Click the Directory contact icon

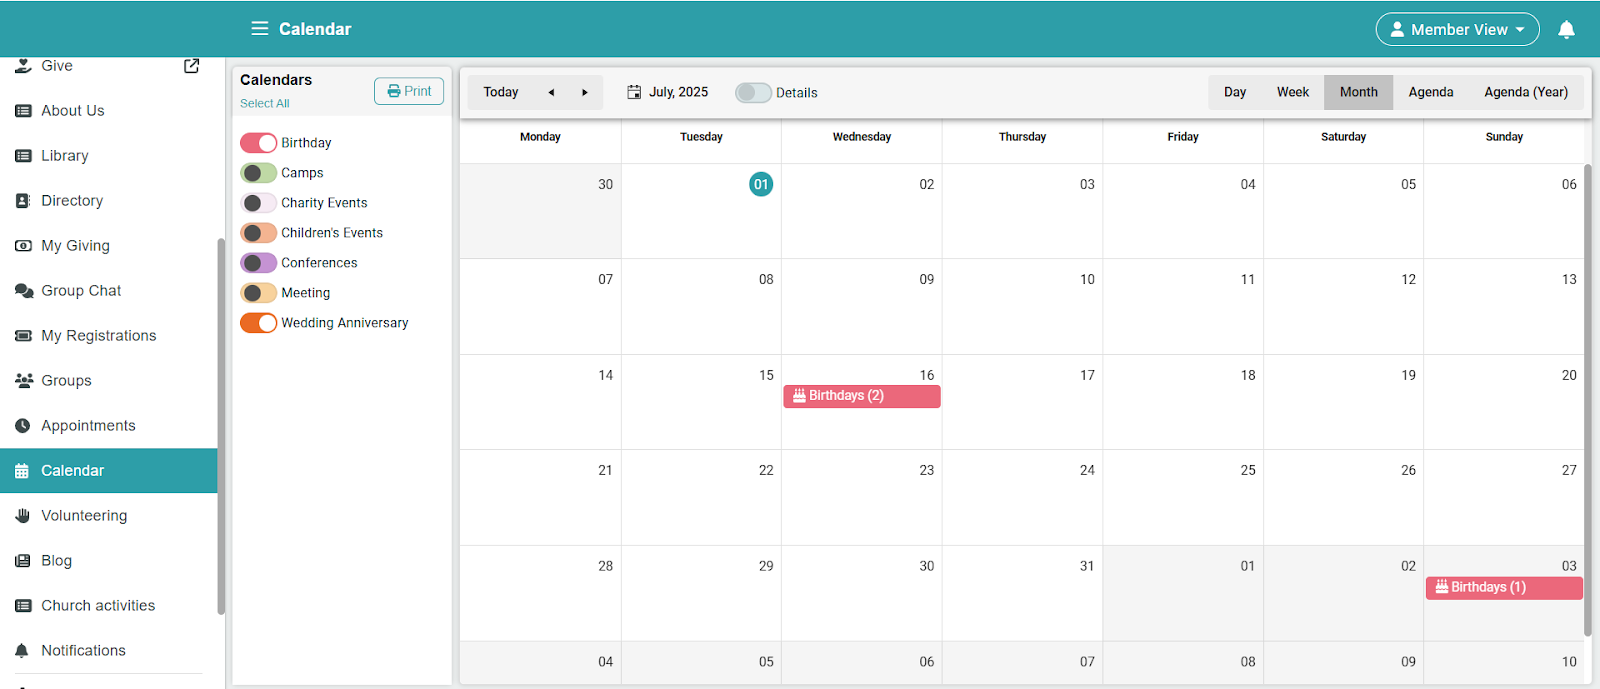[23, 201]
